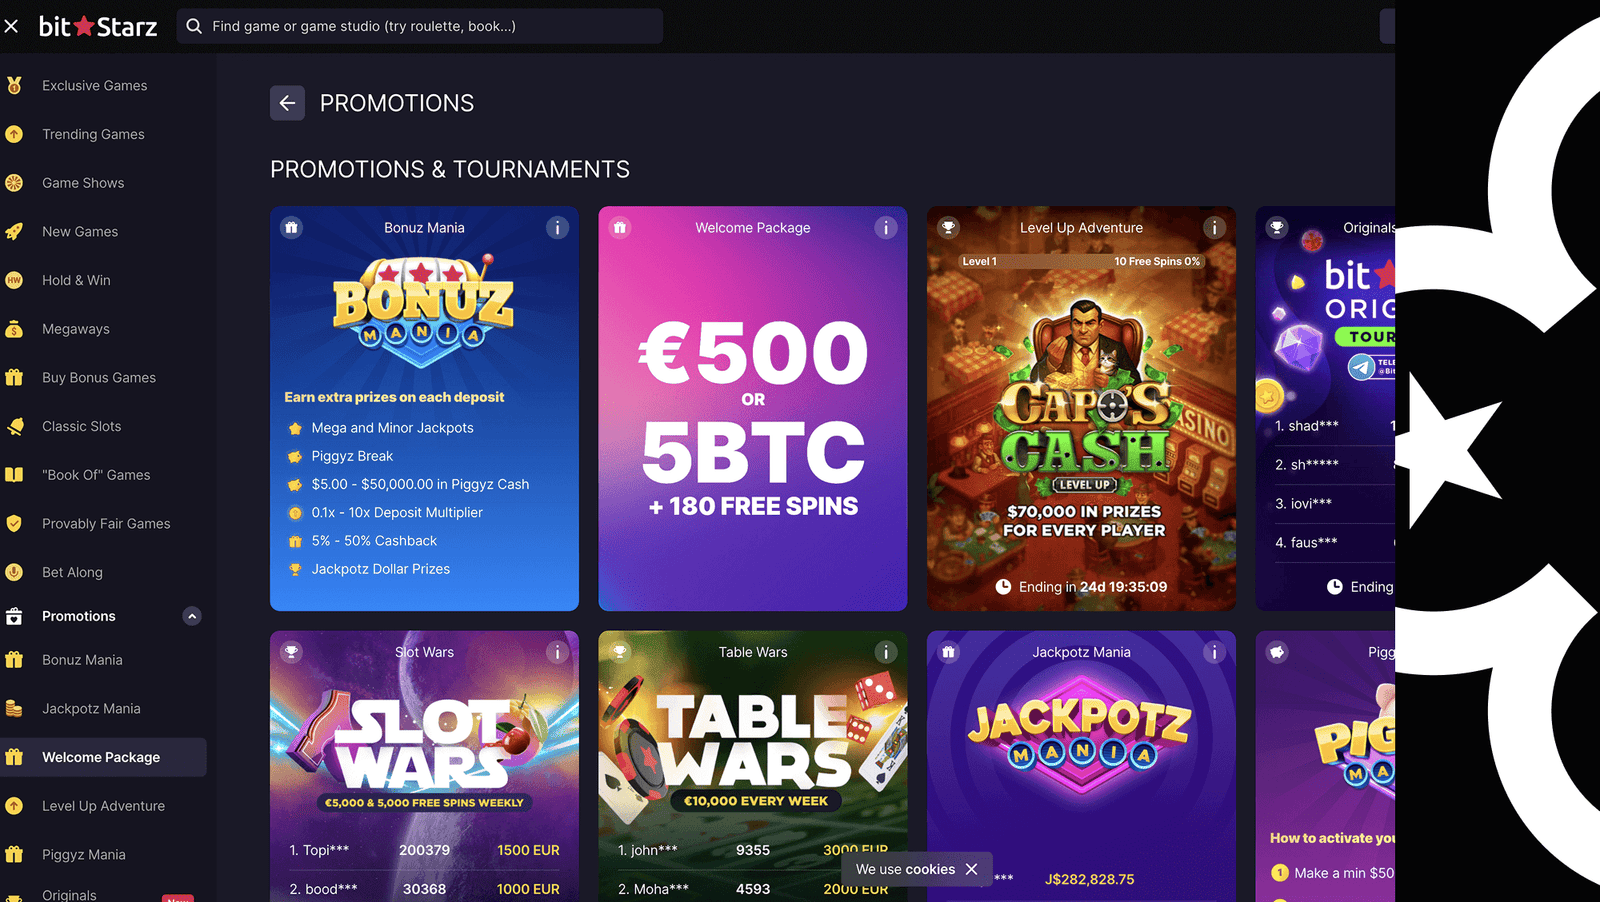This screenshot has height=902, width=1600.
Task: Click the BitStarz logo
Action: (98, 27)
